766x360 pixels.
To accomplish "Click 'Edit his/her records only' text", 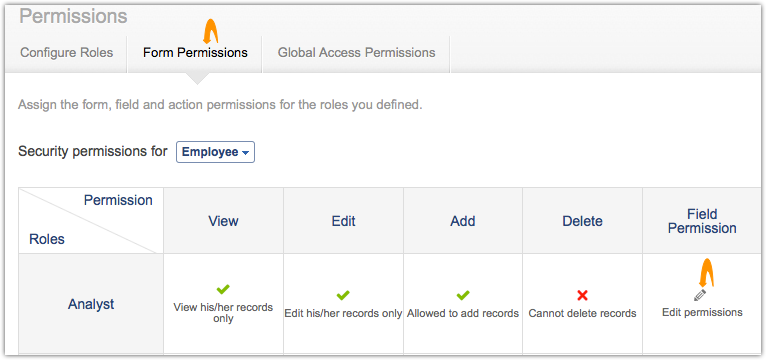I will (x=343, y=313).
